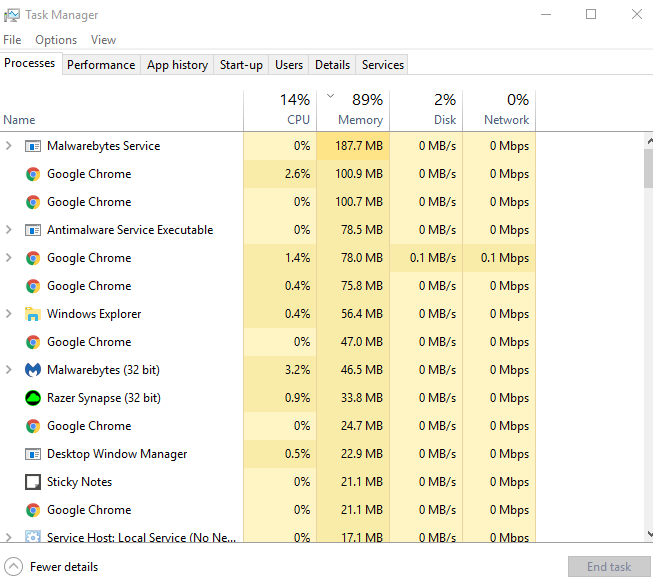Select the Google Chrome icon using 100.9 MB
This screenshot has width=653, height=585.
(33, 174)
